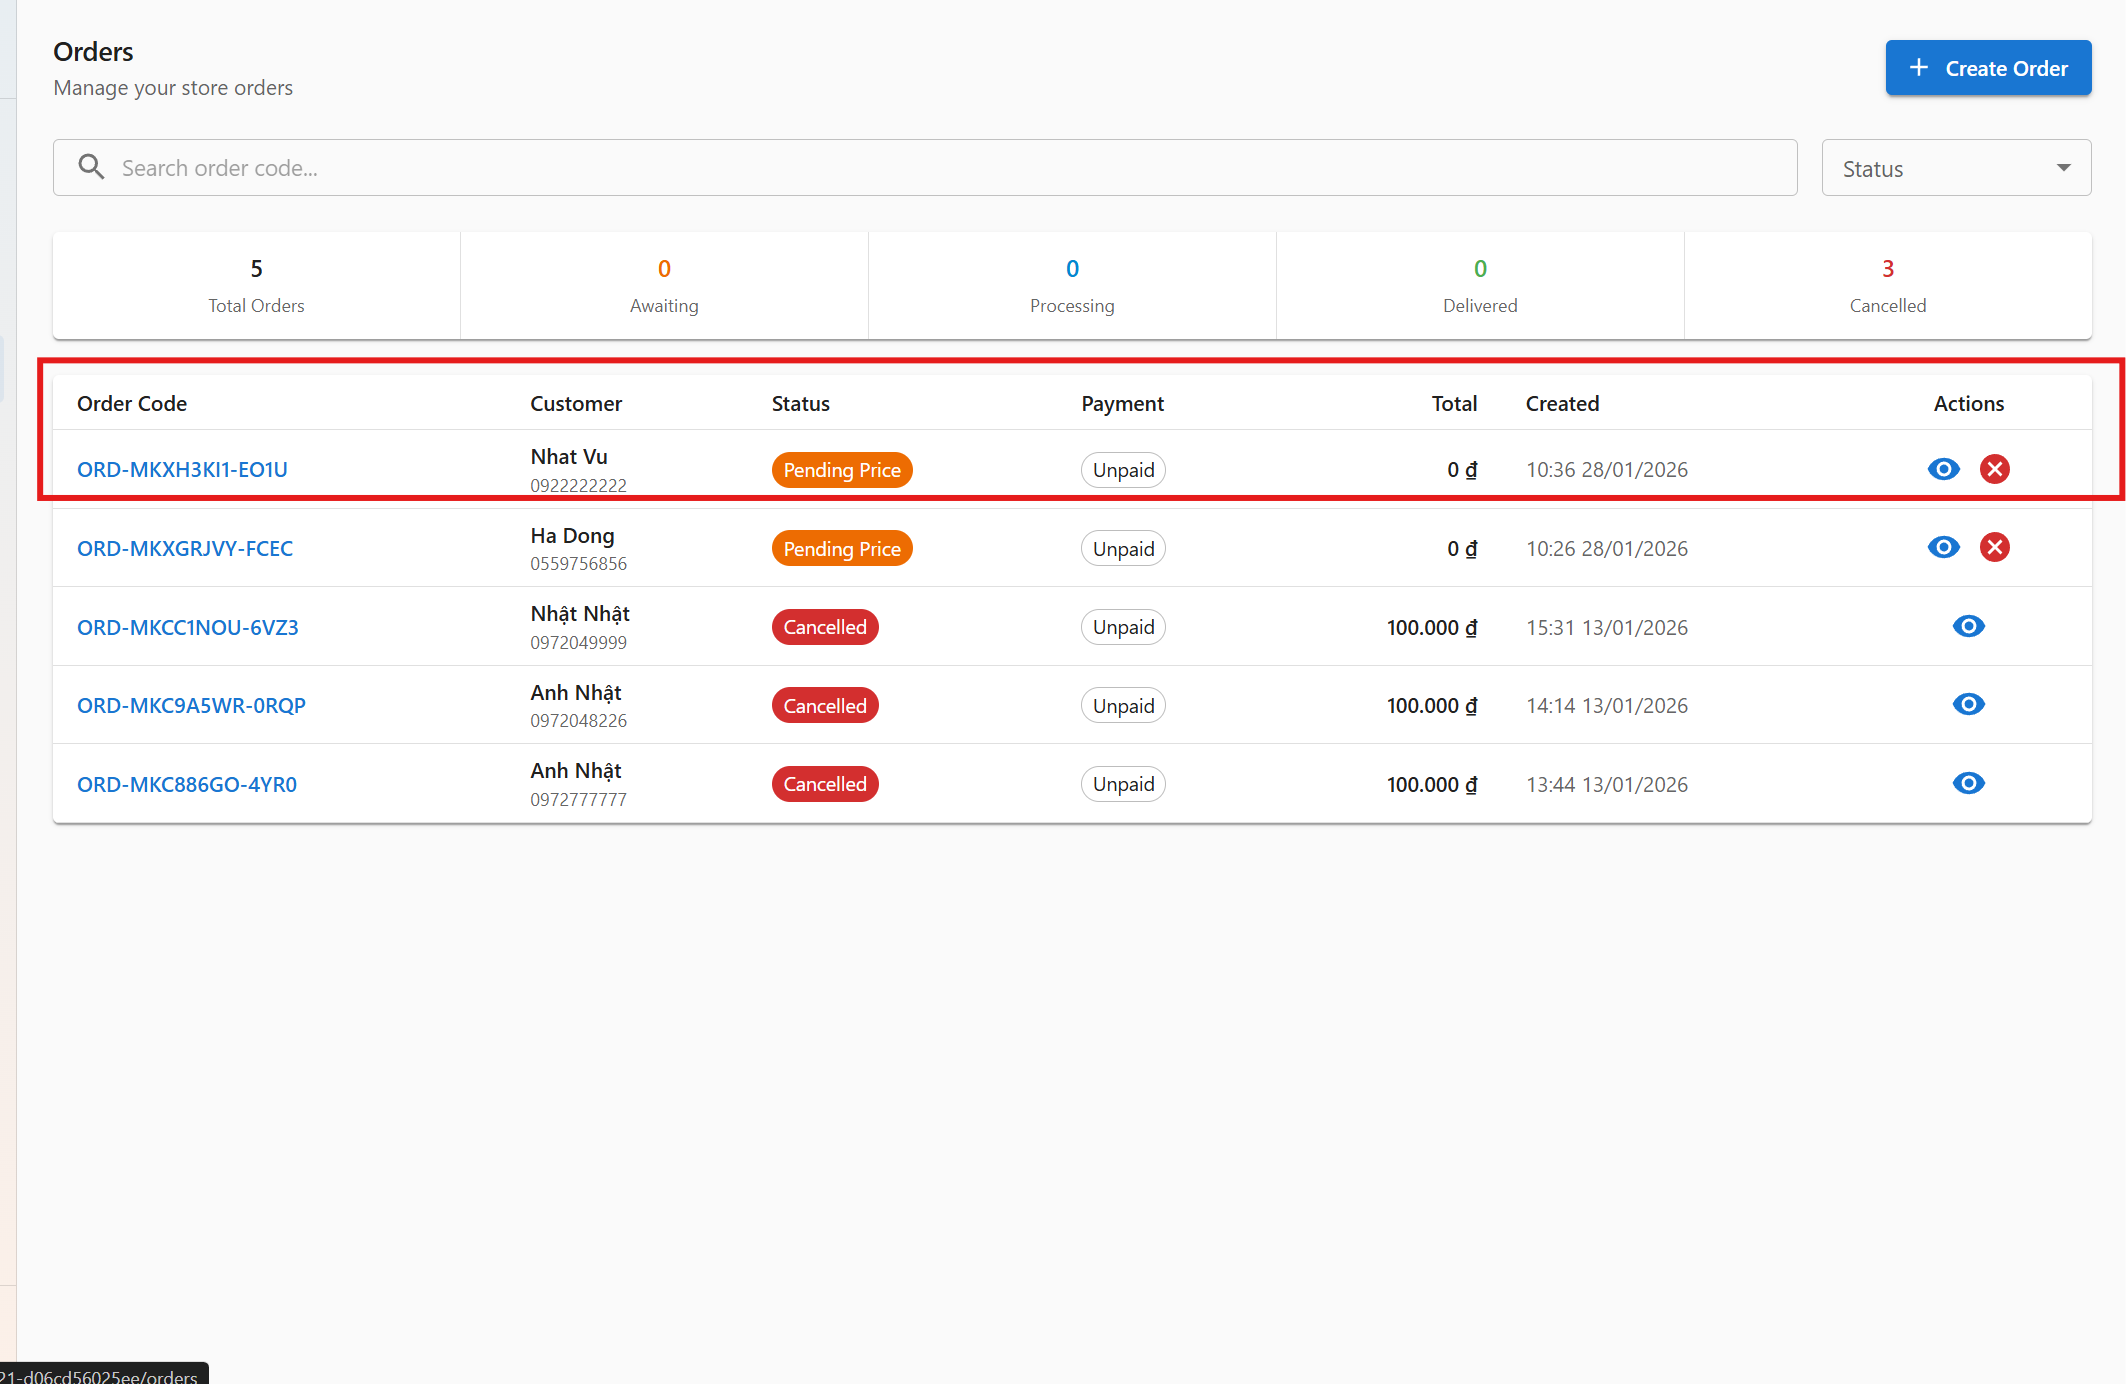This screenshot has height=1384, width=2126.
Task: Click the Status dropdown arrow
Action: point(2063,168)
